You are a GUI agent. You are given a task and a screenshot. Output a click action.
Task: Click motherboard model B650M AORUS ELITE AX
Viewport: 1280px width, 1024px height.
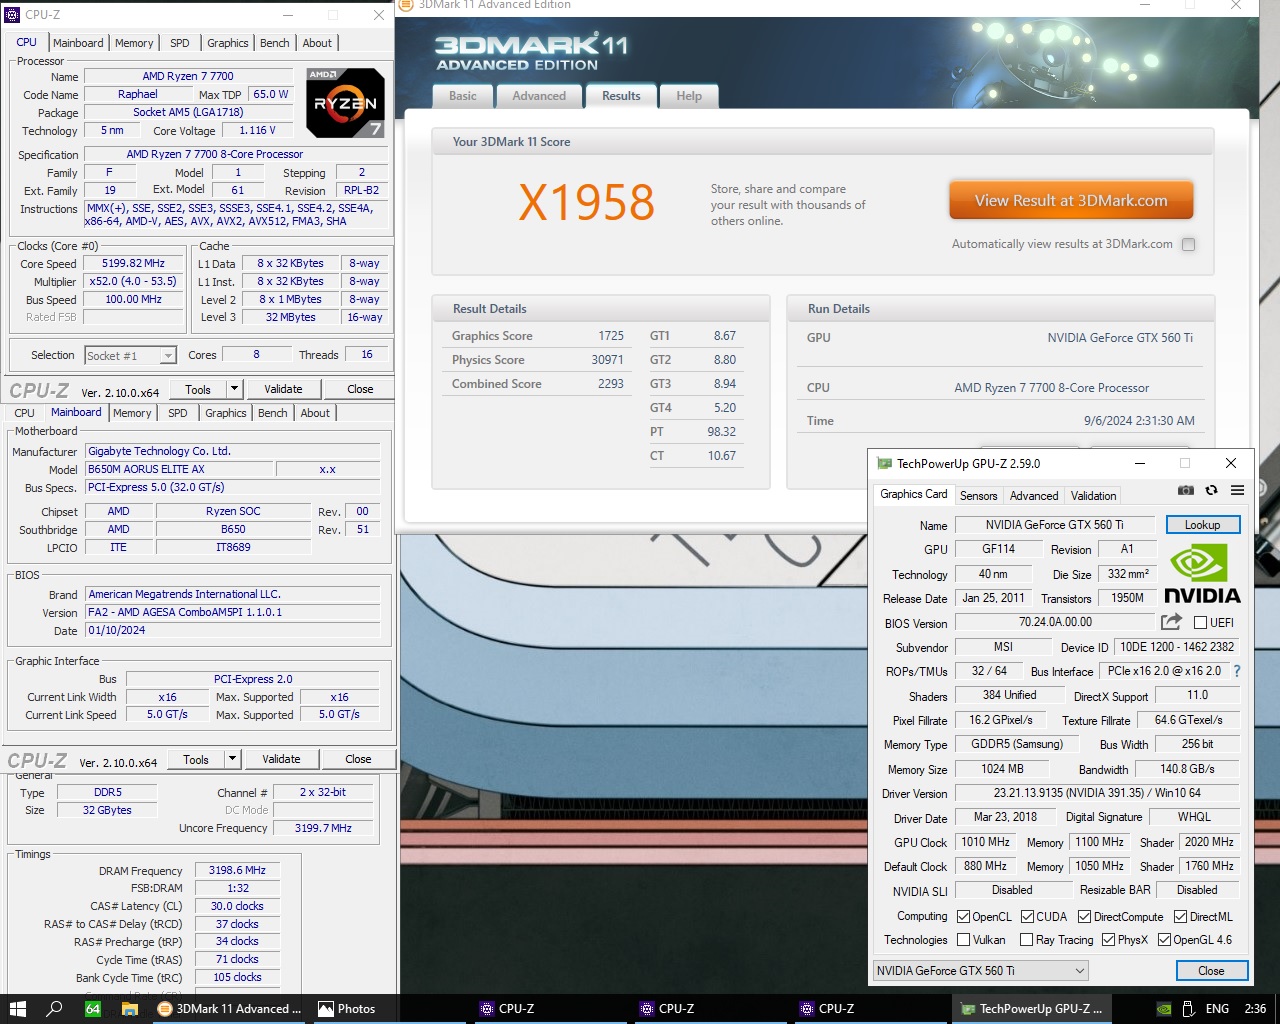[178, 469]
